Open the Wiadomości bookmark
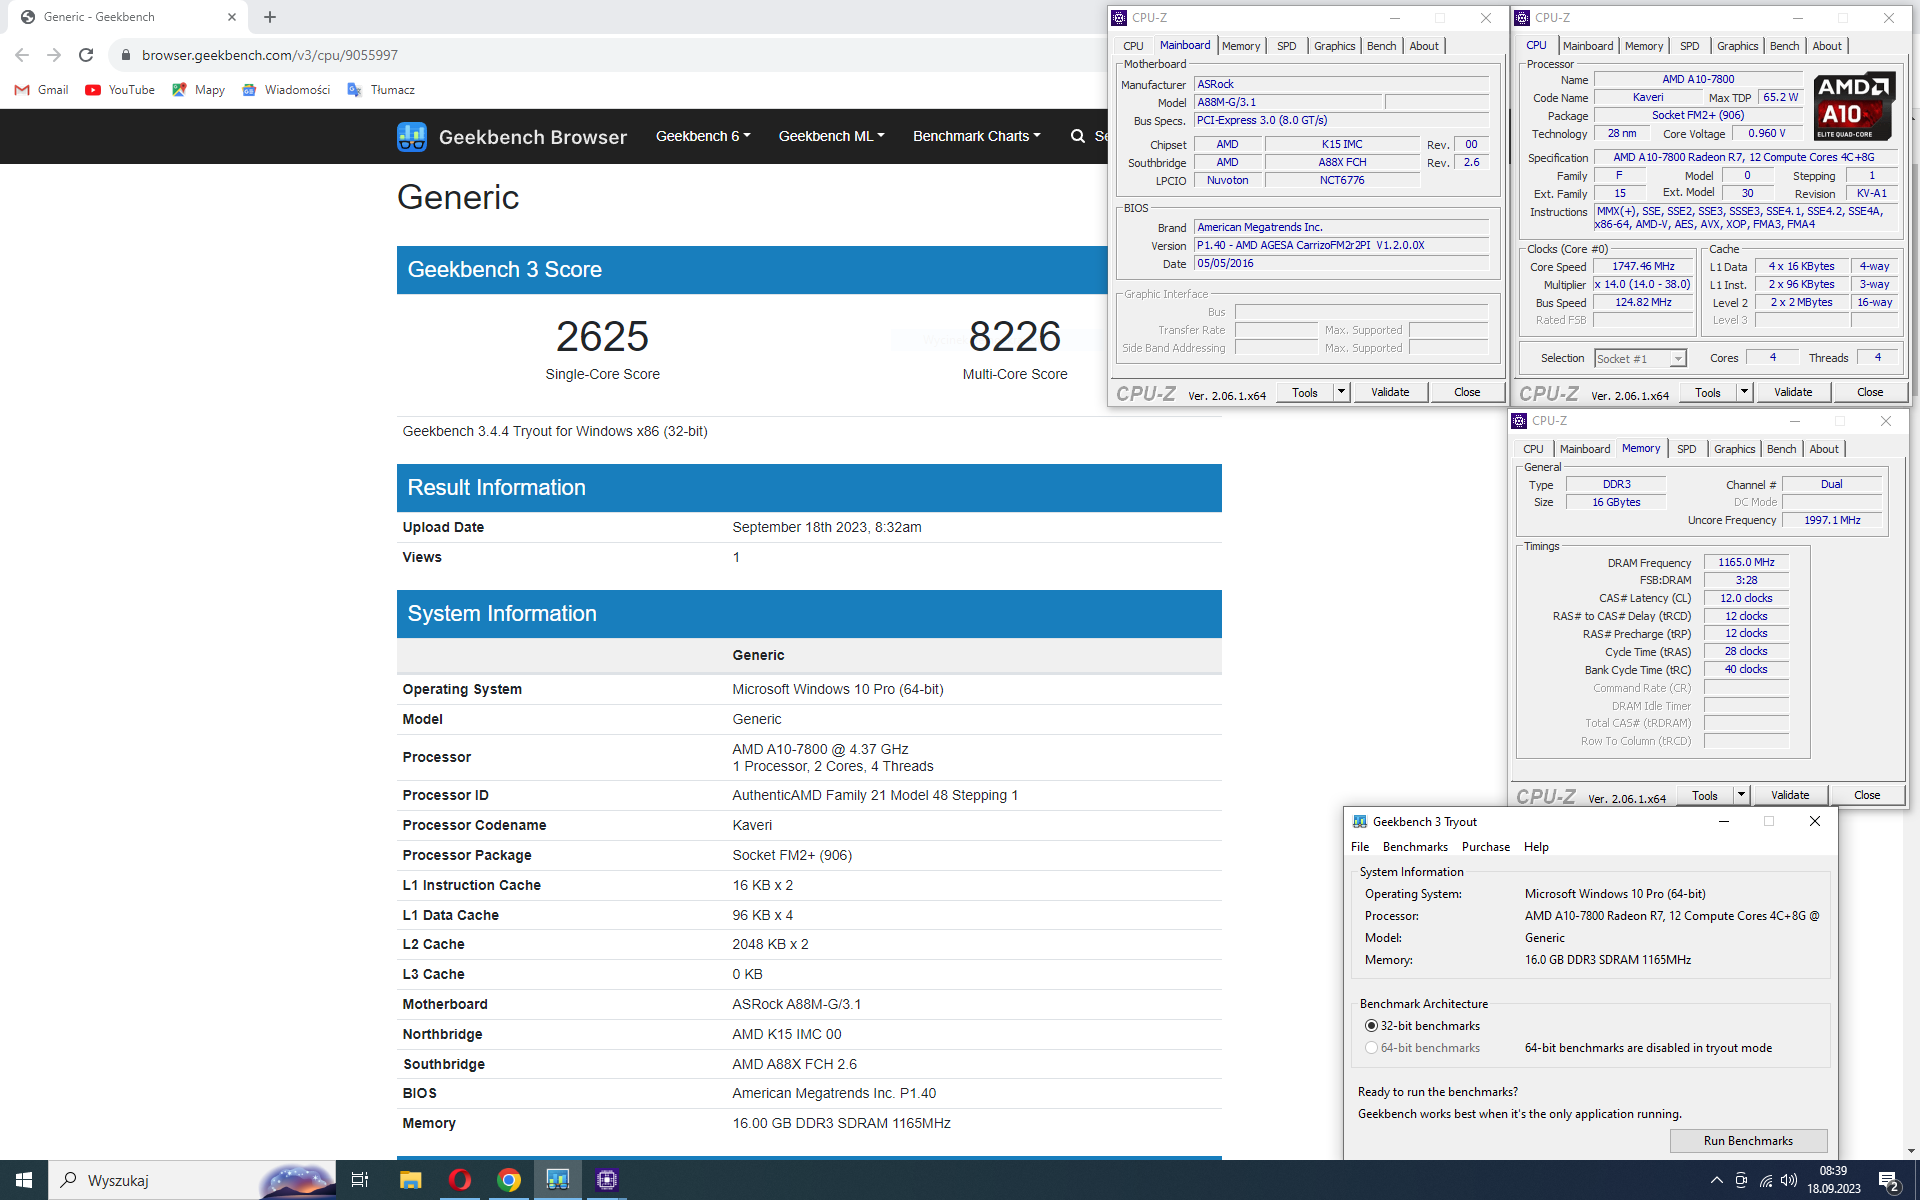The image size is (1920, 1200). click(286, 90)
